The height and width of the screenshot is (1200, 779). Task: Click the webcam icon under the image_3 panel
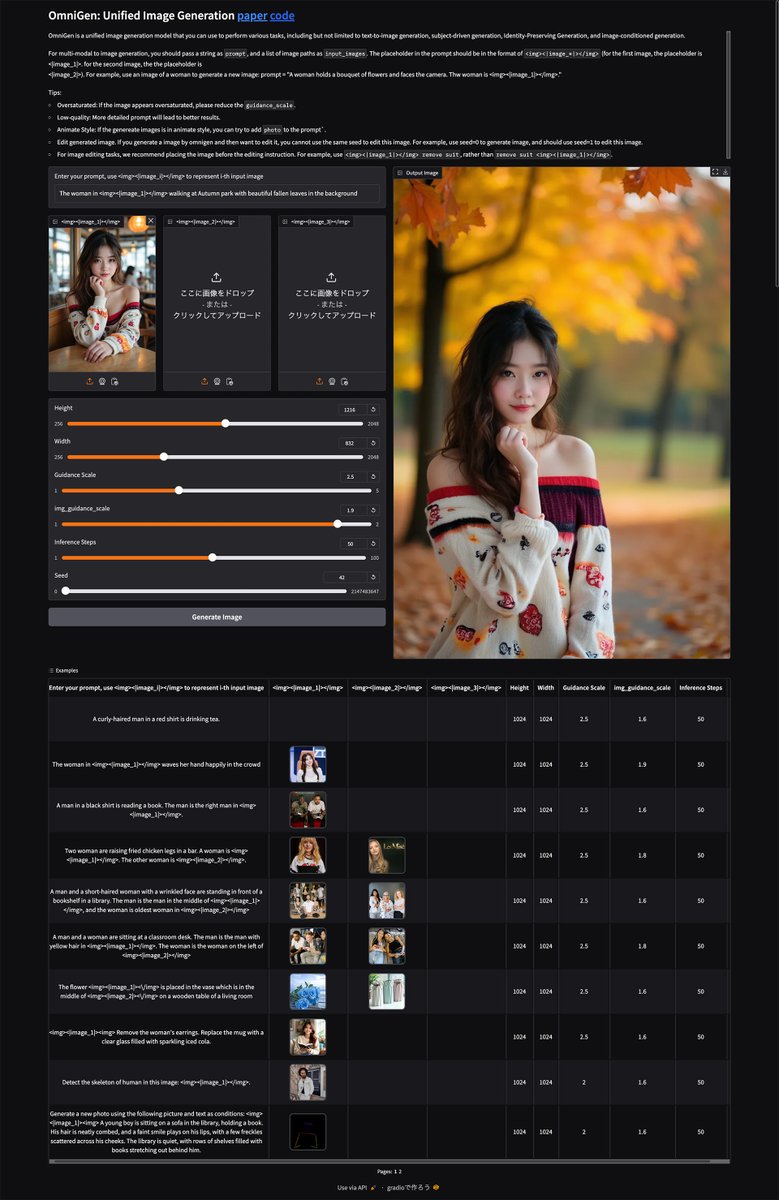tap(332, 381)
